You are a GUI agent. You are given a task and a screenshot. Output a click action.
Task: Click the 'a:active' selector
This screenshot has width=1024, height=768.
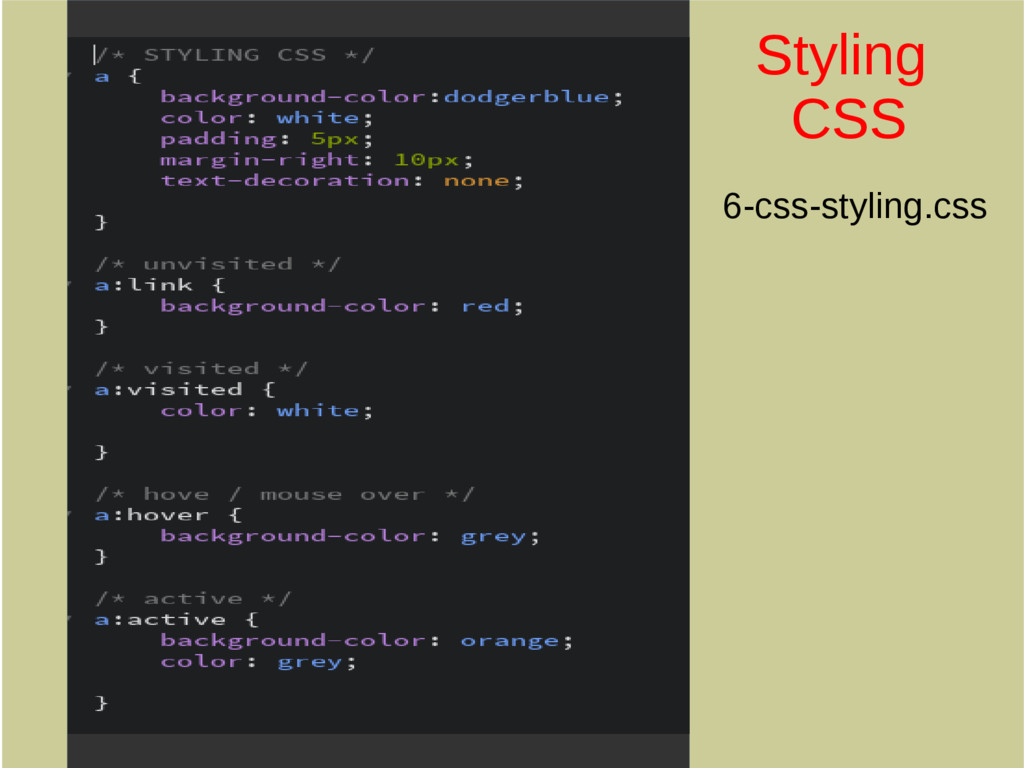[x=161, y=619]
